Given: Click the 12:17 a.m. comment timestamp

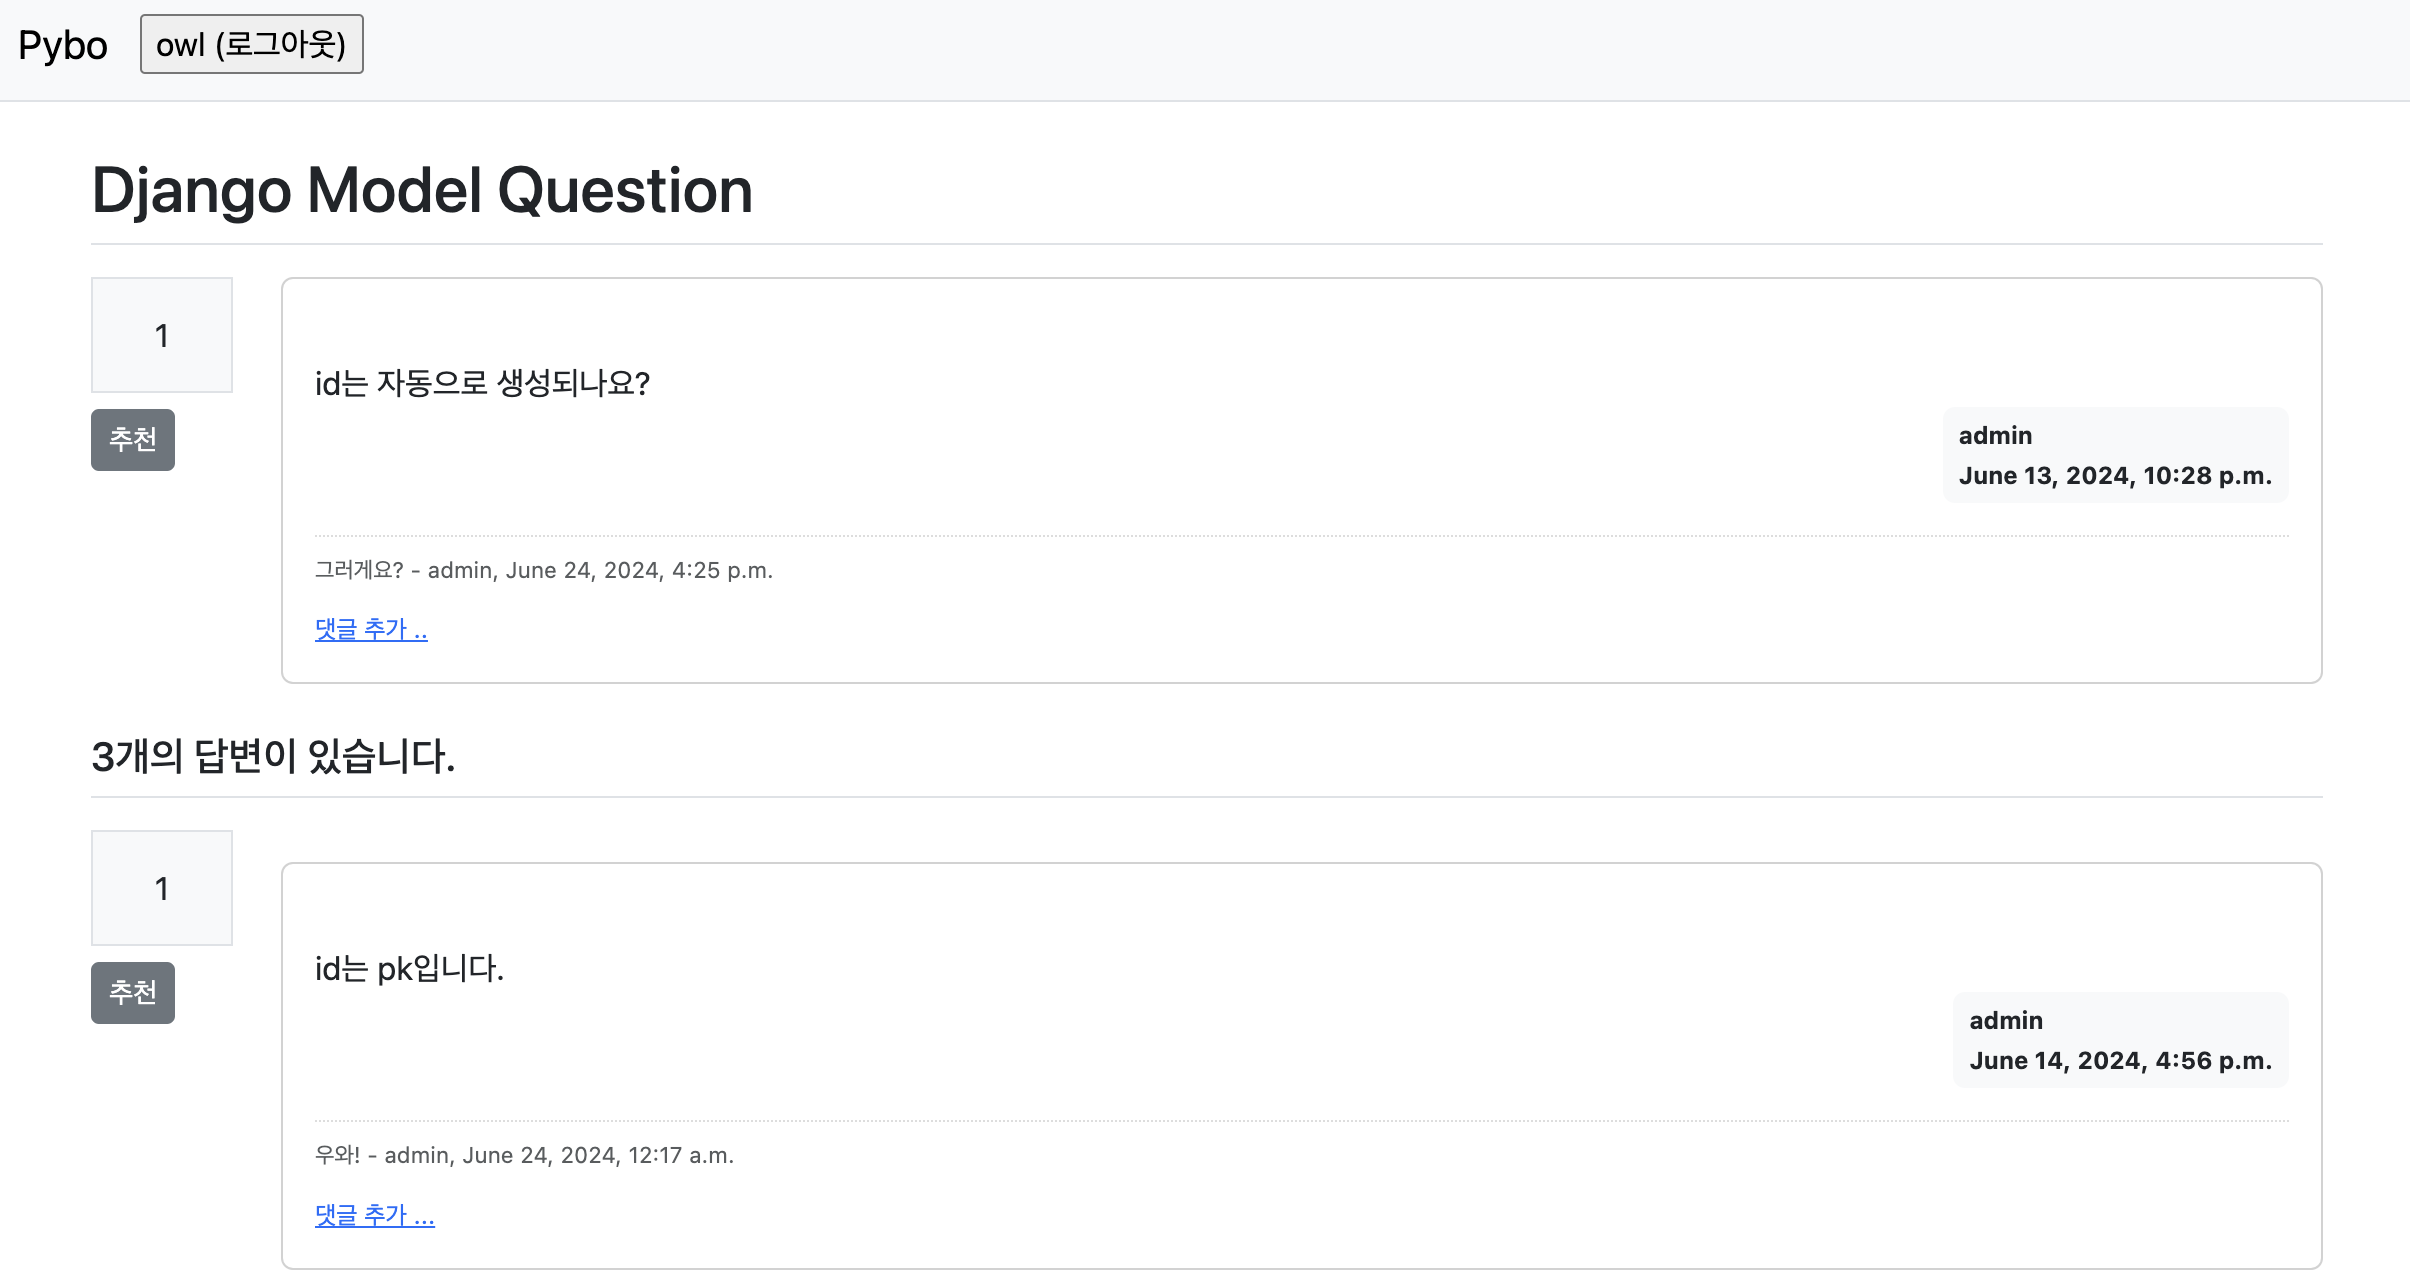Looking at the screenshot, I should tap(681, 1156).
